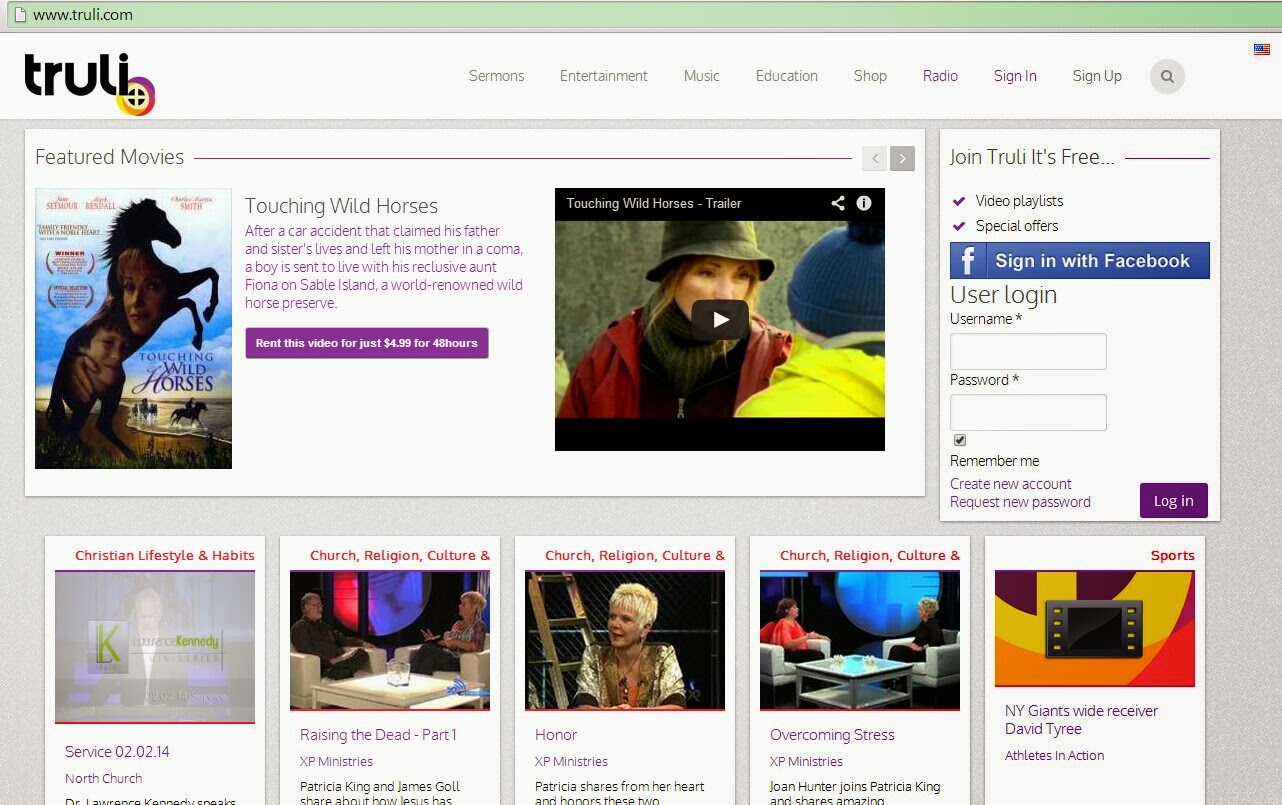Click Athletes In Action link
This screenshot has height=805, width=1282.
pyautogui.click(x=1054, y=756)
